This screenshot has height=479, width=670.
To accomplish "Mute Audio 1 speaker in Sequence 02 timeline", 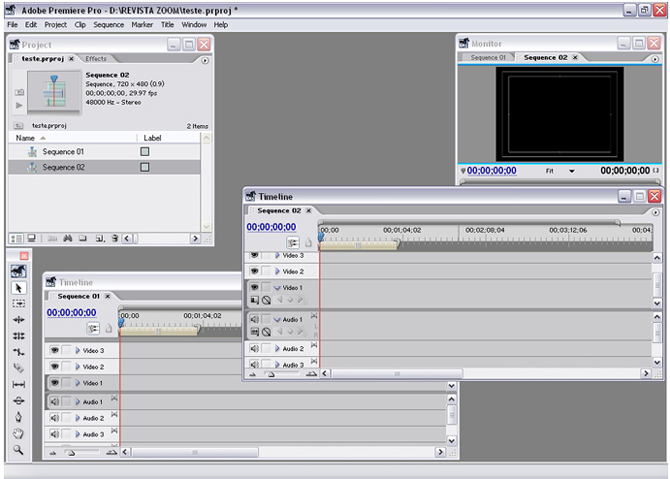I will [254, 319].
